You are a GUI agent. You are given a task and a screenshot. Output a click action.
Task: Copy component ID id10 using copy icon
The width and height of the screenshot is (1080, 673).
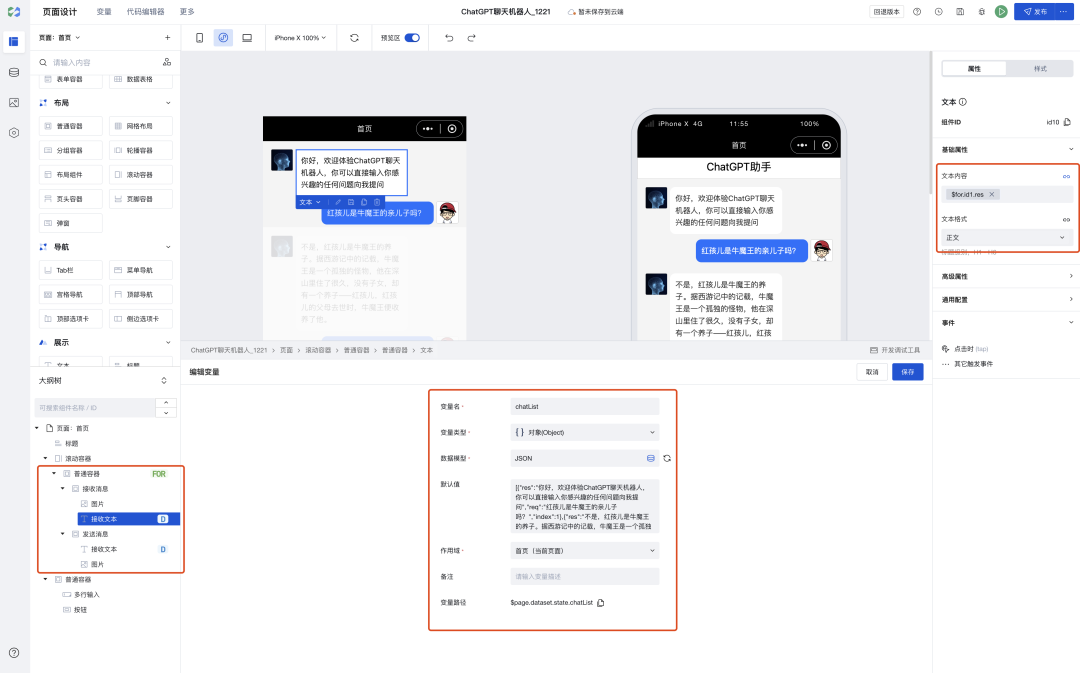tap(1068, 122)
